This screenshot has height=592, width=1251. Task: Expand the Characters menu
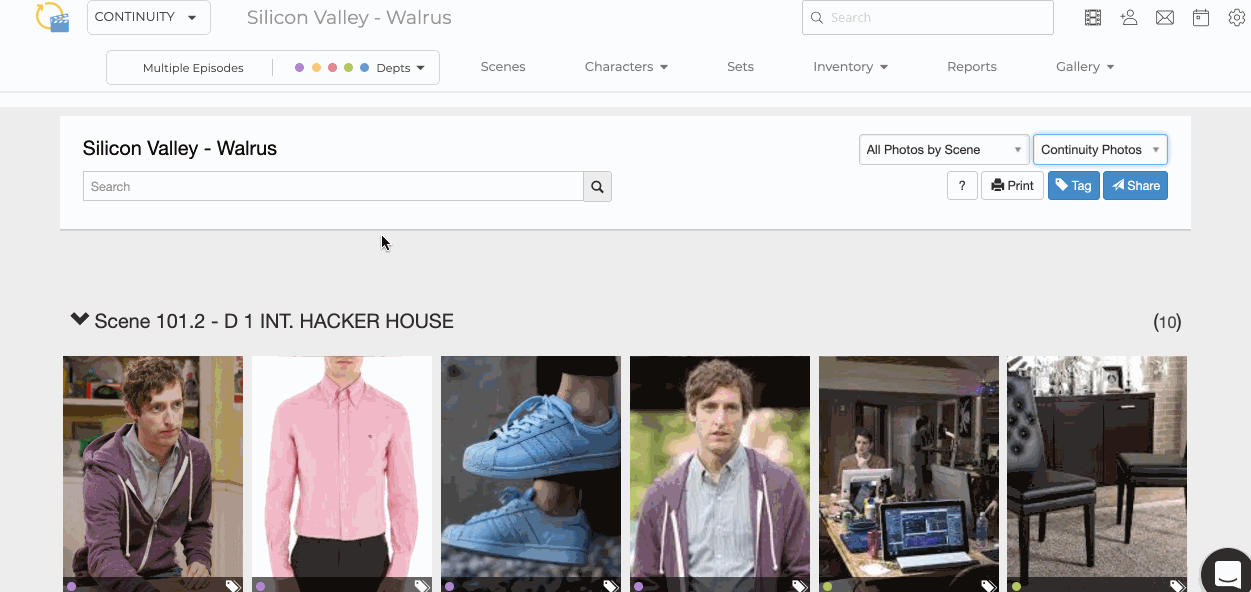coord(626,66)
